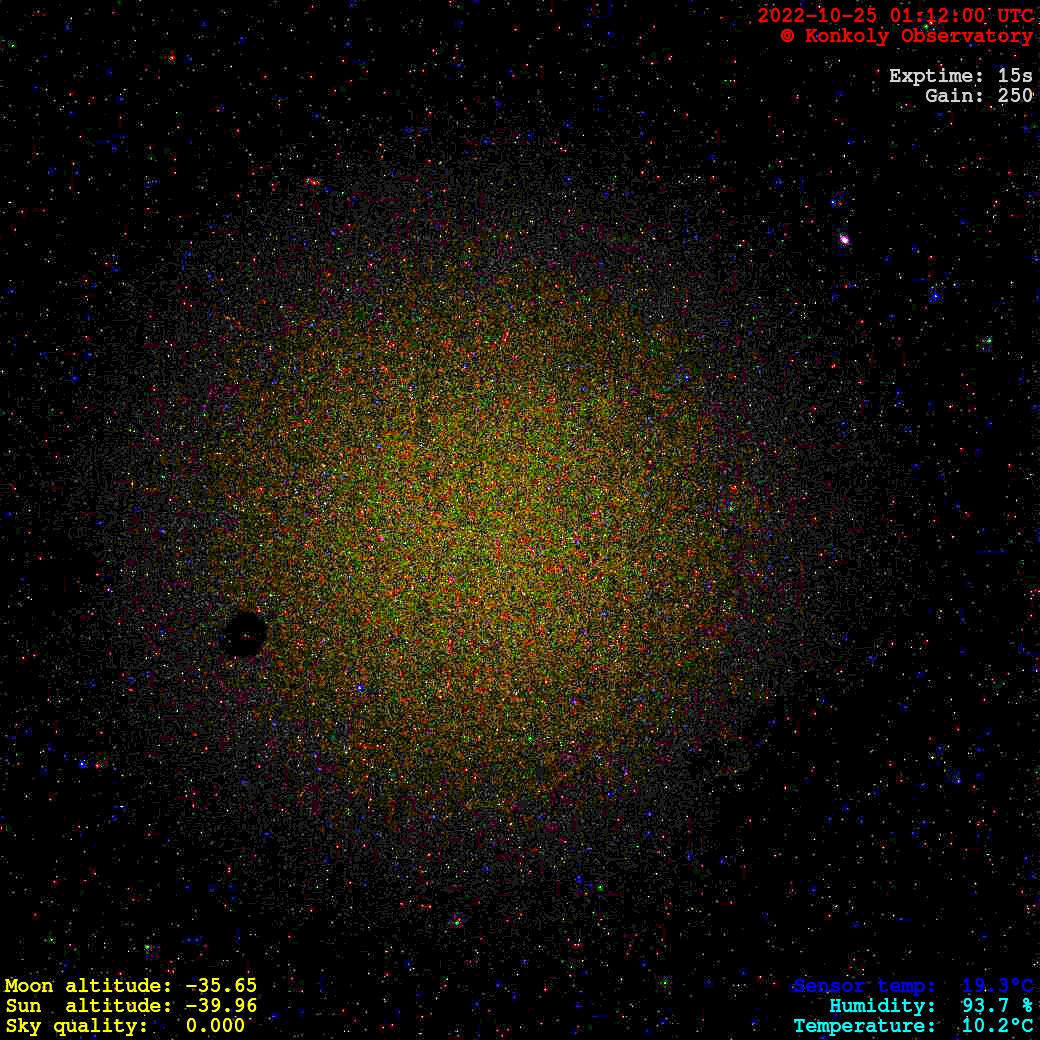Click the Gain 250 reading
Screen dimensions: 1040x1040
click(x=978, y=96)
